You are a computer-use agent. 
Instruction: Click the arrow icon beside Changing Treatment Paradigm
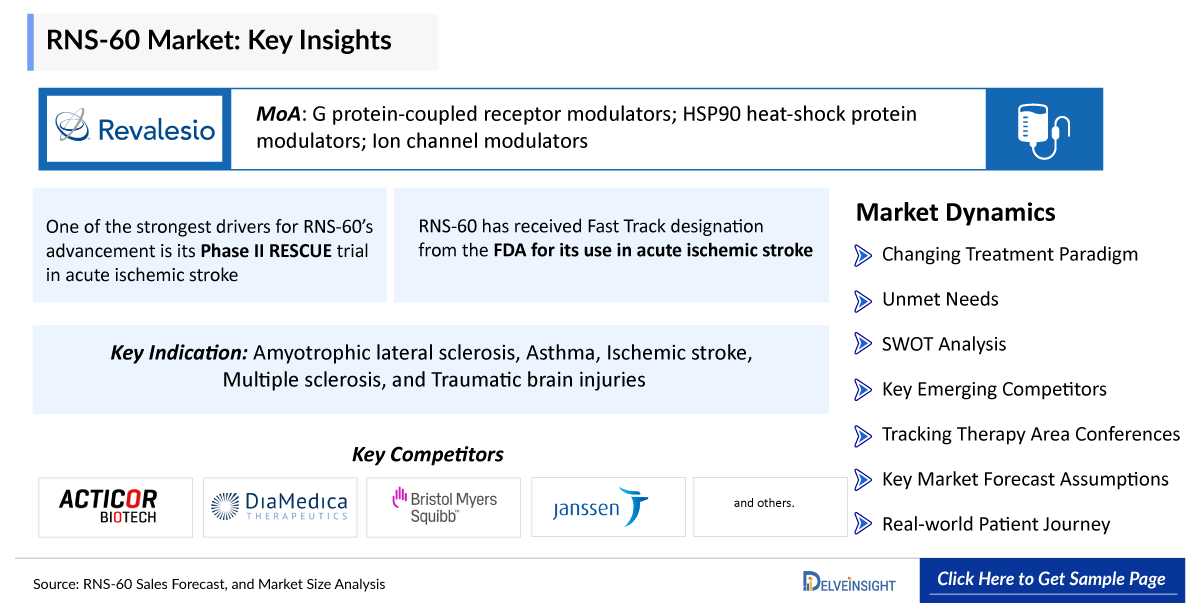[x=863, y=255]
